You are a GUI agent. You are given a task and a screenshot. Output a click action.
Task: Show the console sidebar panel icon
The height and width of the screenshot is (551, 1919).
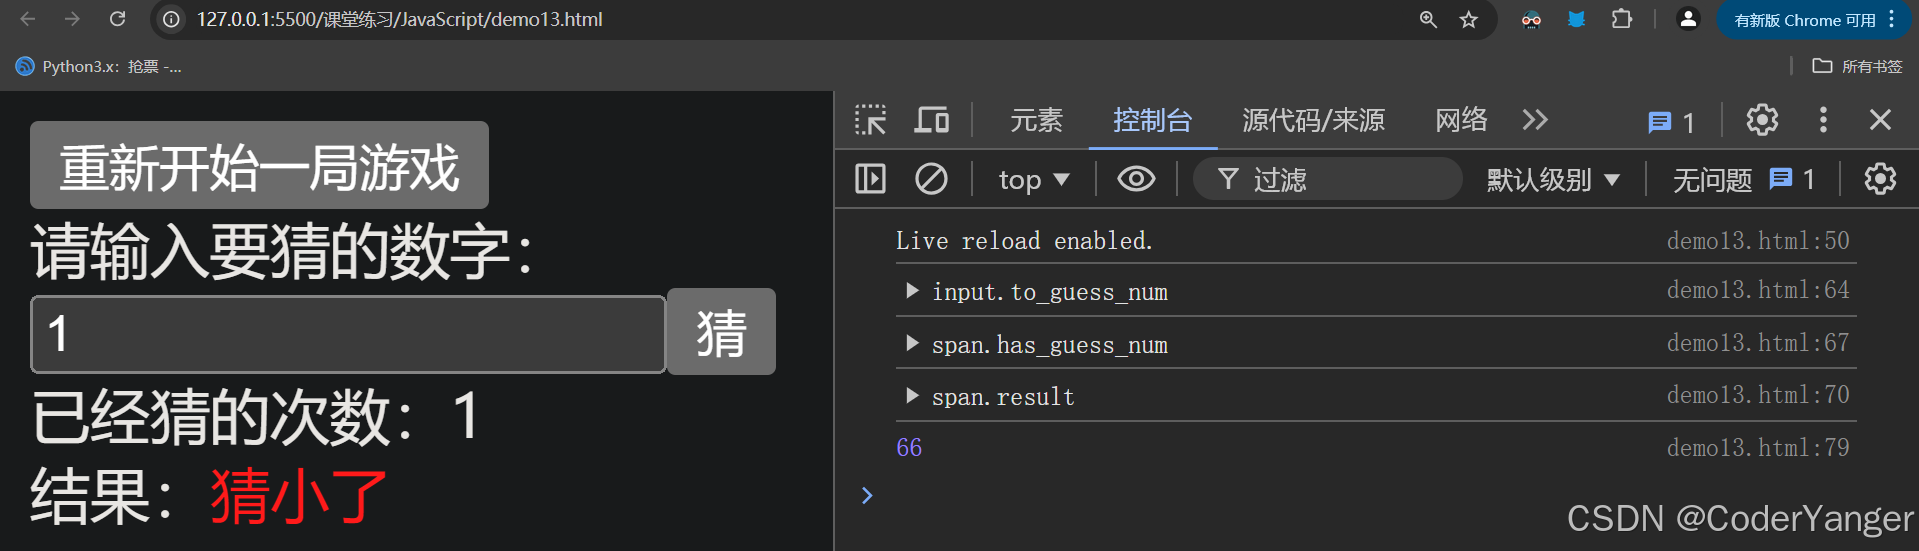point(870,179)
